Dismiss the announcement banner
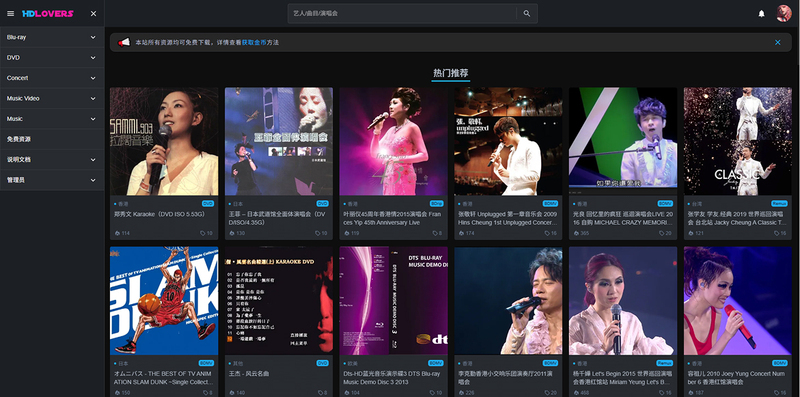The image size is (800, 397). coord(778,42)
